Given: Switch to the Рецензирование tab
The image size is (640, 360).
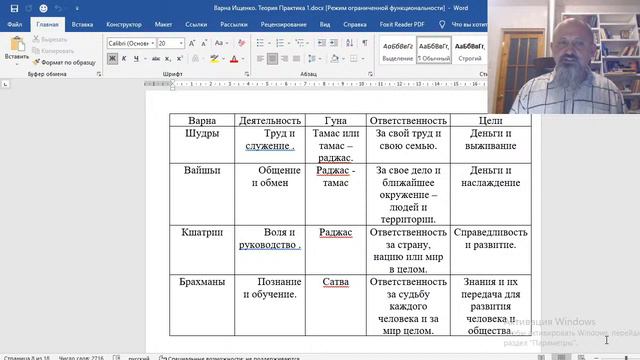Looking at the screenshot, I should (284, 24).
